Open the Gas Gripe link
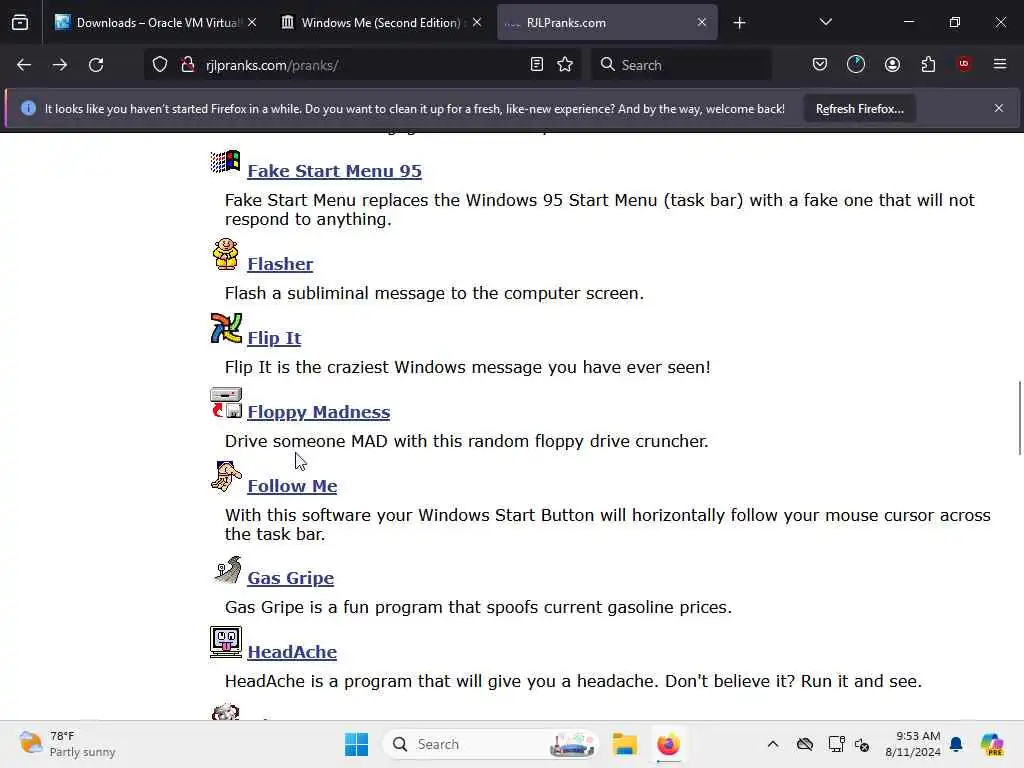1024x768 pixels. click(291, 578)
